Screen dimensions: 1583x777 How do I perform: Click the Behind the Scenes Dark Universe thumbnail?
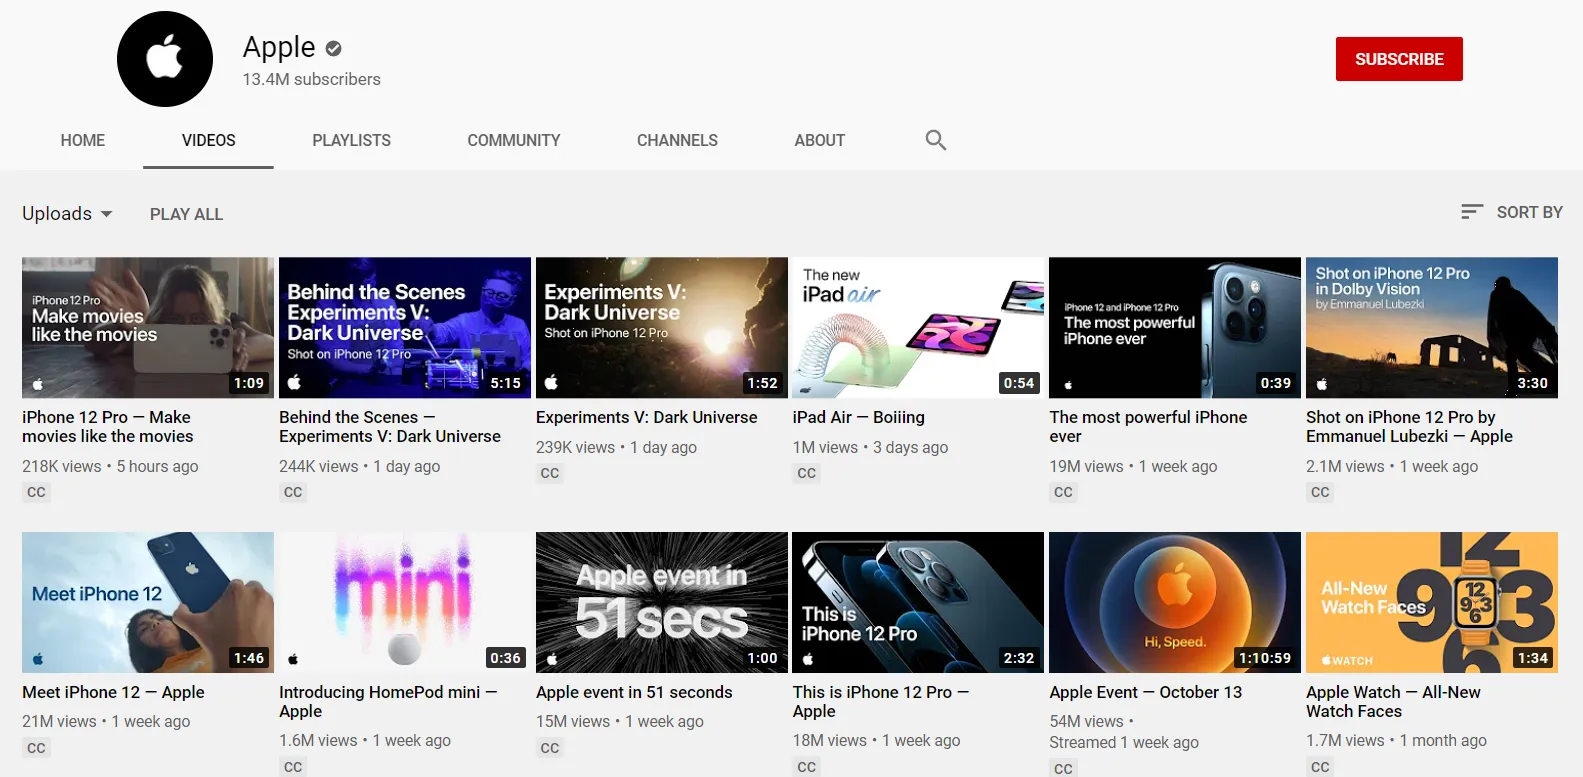pyautogui.click(x=405, y=328)
